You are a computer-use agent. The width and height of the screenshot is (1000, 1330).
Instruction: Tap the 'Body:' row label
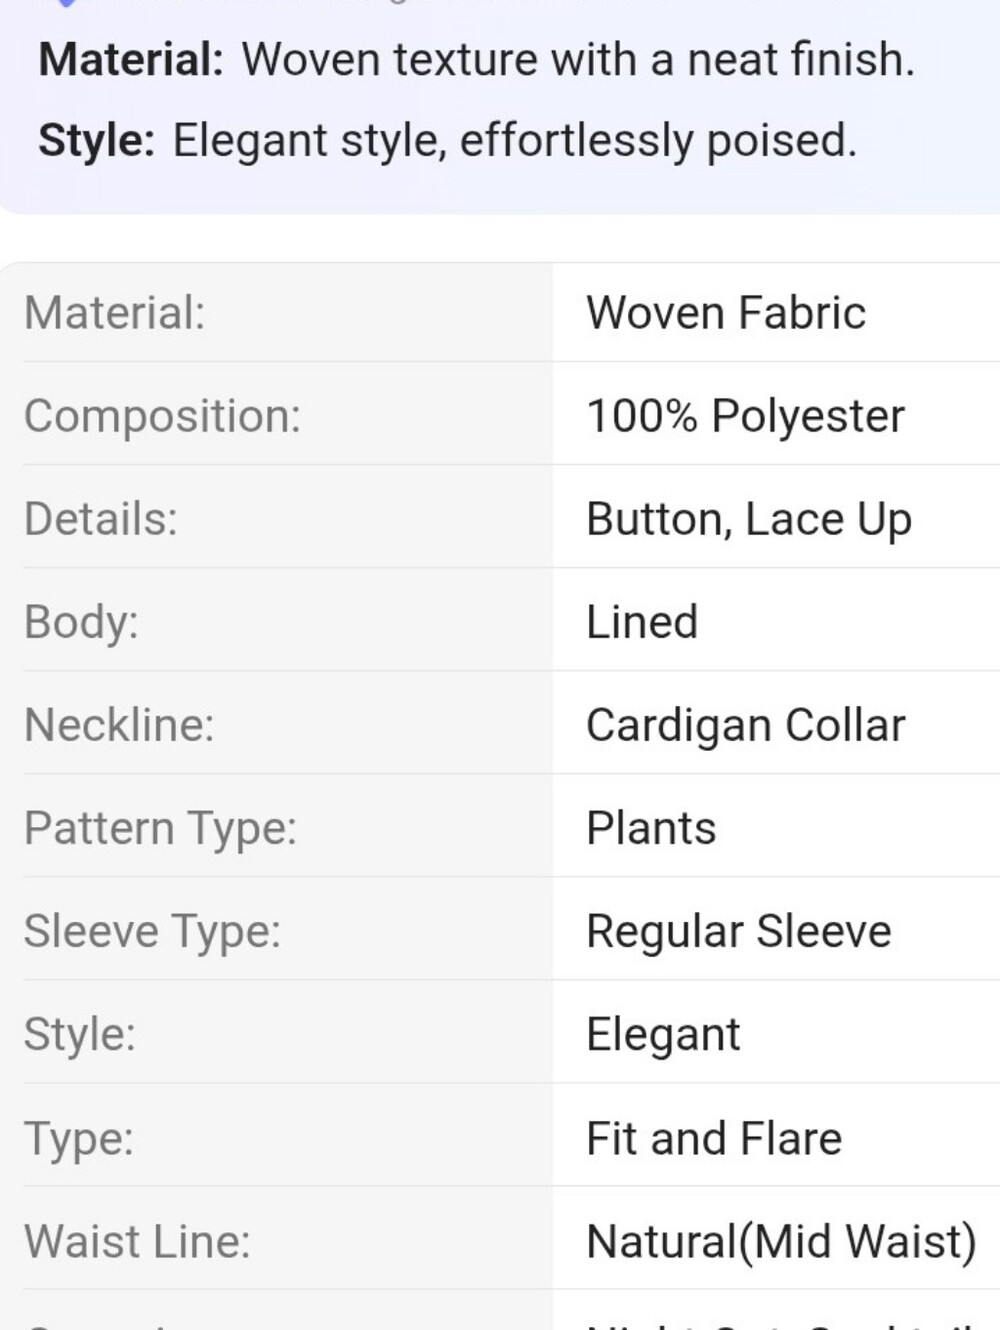(81, 622)
